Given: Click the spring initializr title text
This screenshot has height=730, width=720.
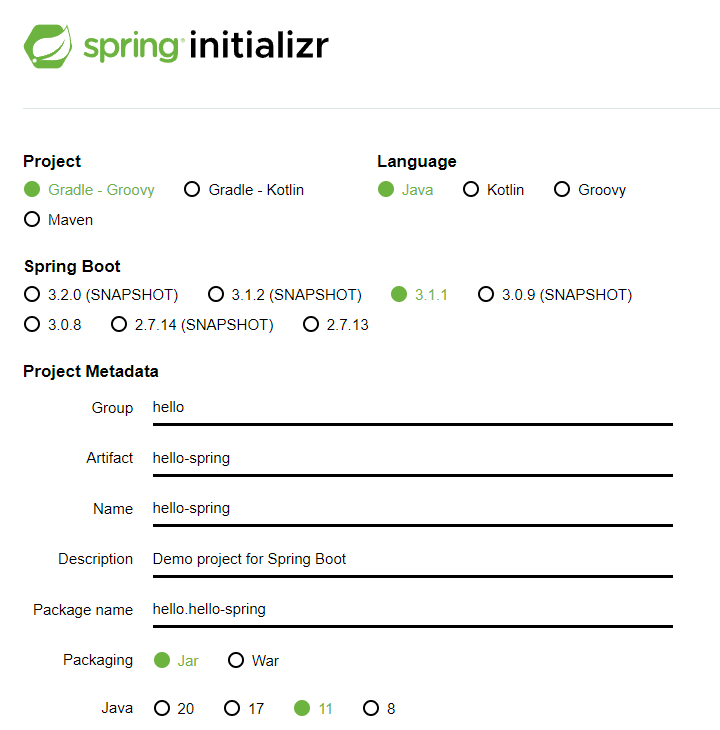Looking at the screenshot, I should pos(206,46).
